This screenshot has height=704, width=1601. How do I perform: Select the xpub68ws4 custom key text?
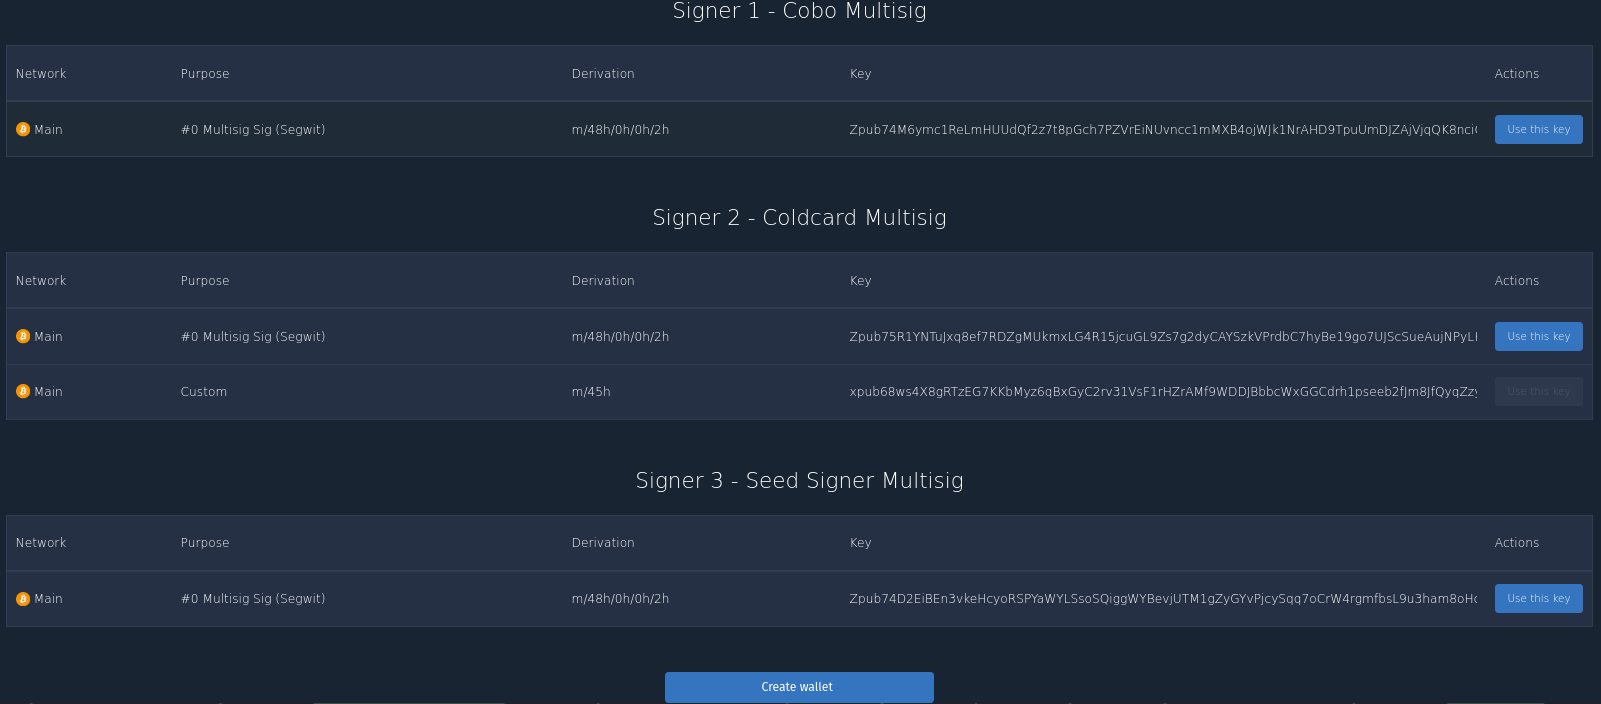click(1163, 391)
